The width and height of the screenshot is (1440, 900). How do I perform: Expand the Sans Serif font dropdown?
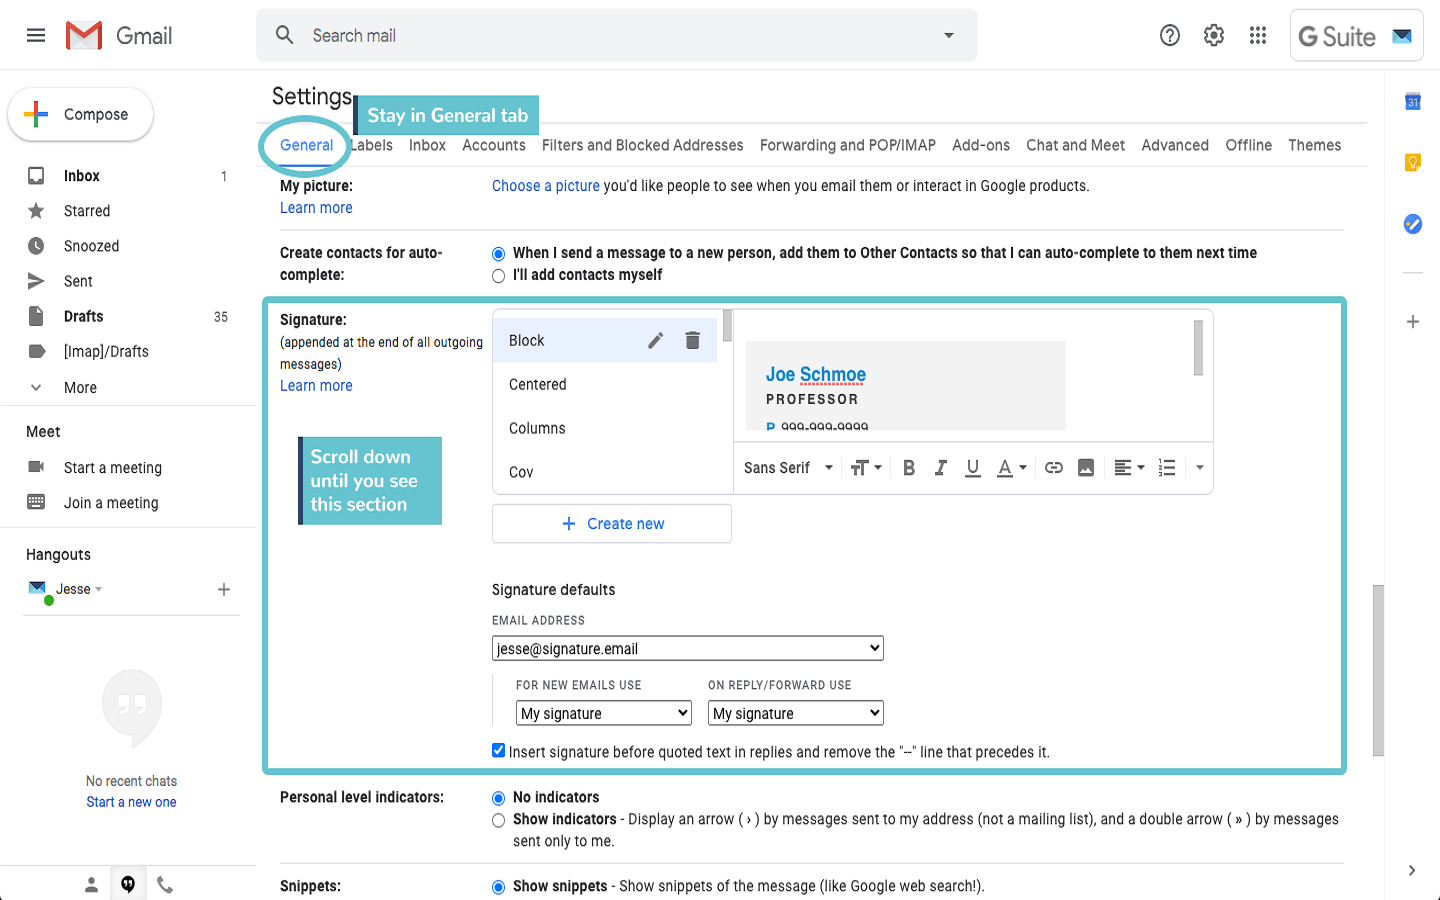(788, 468)
